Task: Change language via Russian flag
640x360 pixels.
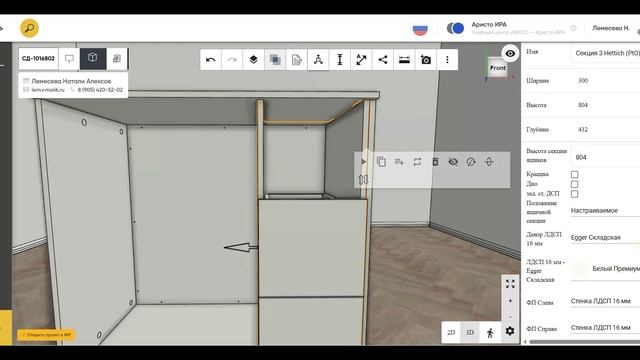Action: pyautogui.click(x=420, y=29)
